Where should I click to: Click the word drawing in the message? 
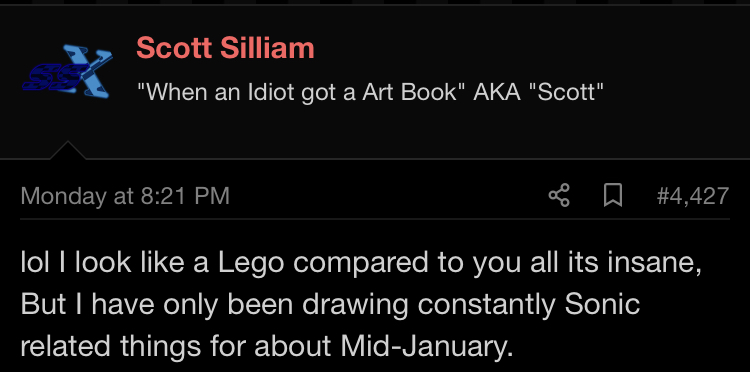[x=355, y=305]
